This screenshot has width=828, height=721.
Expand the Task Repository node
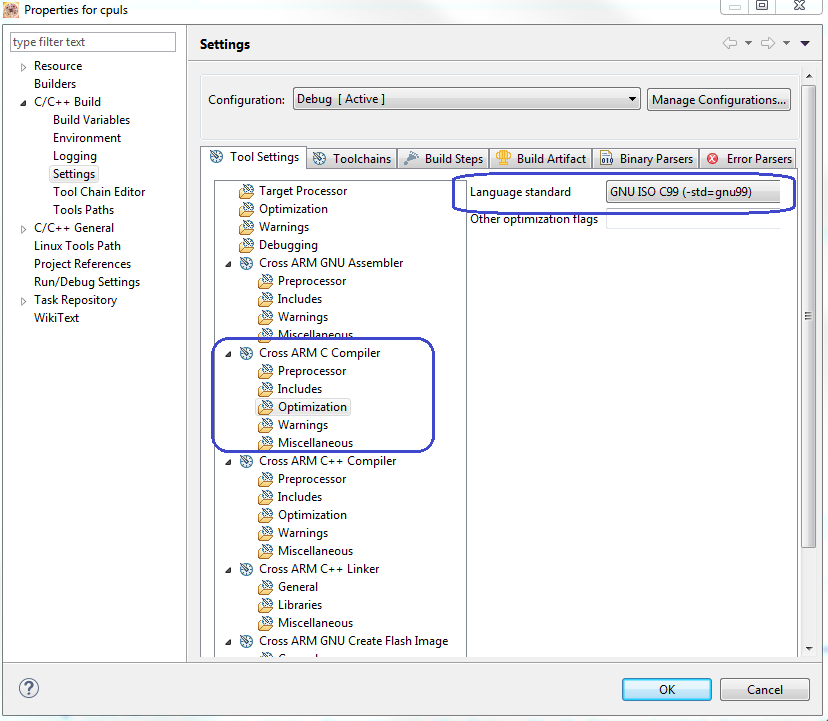click(x=23, y=301)
